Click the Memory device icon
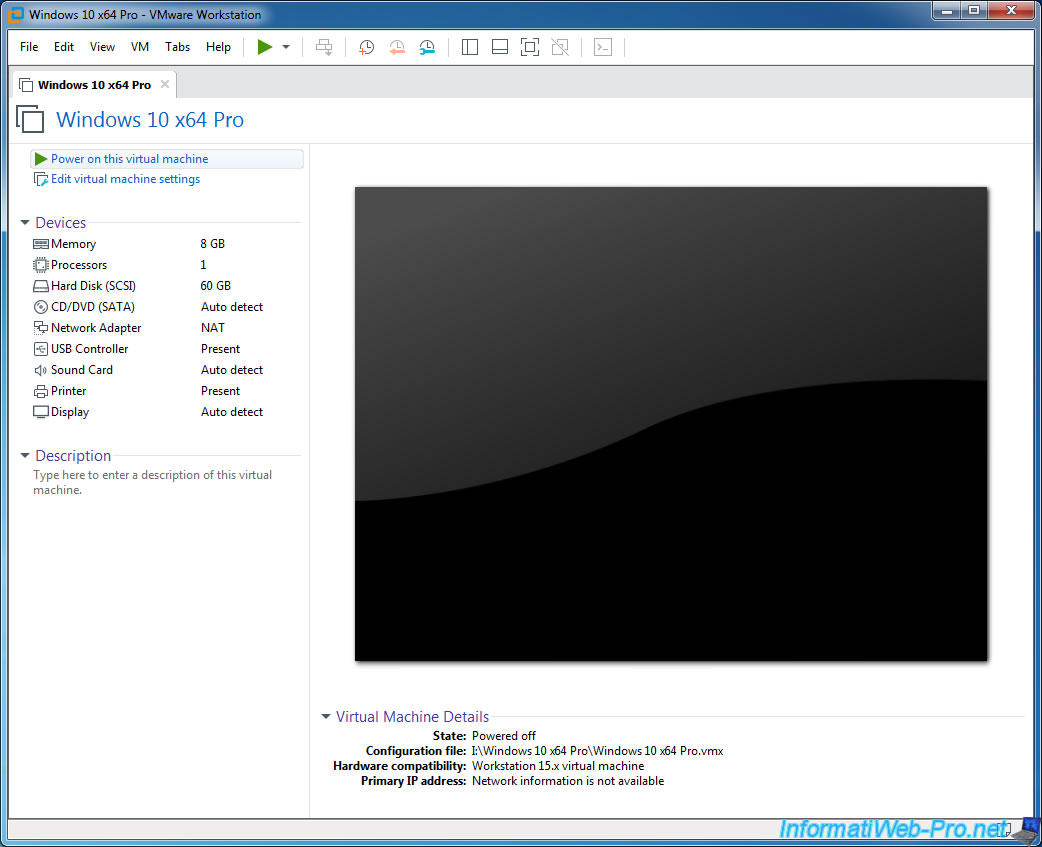 point(41,244)
